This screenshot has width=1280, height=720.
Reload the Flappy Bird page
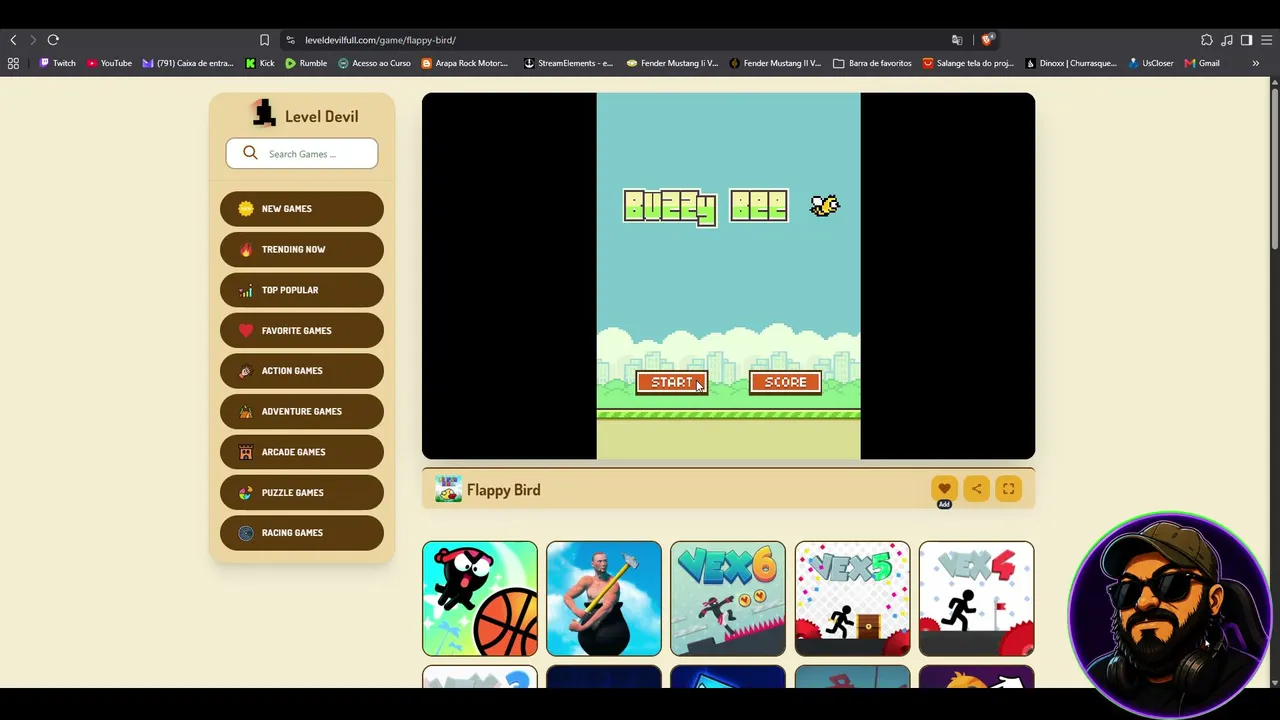[53, 40]
